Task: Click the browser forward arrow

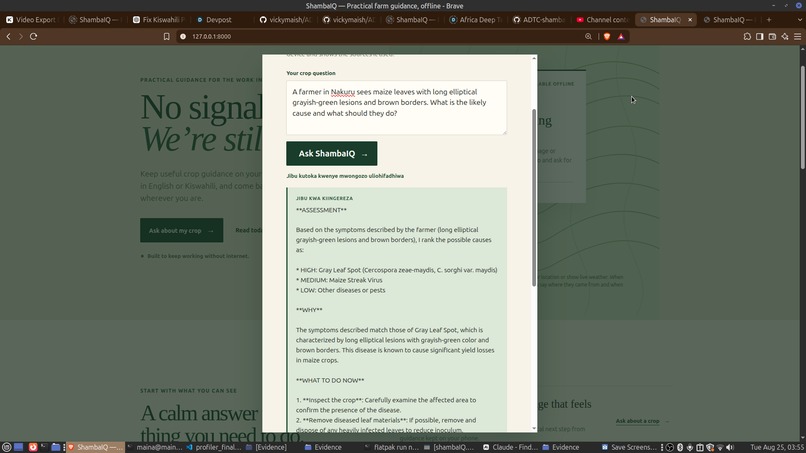Action: point(21,37)
